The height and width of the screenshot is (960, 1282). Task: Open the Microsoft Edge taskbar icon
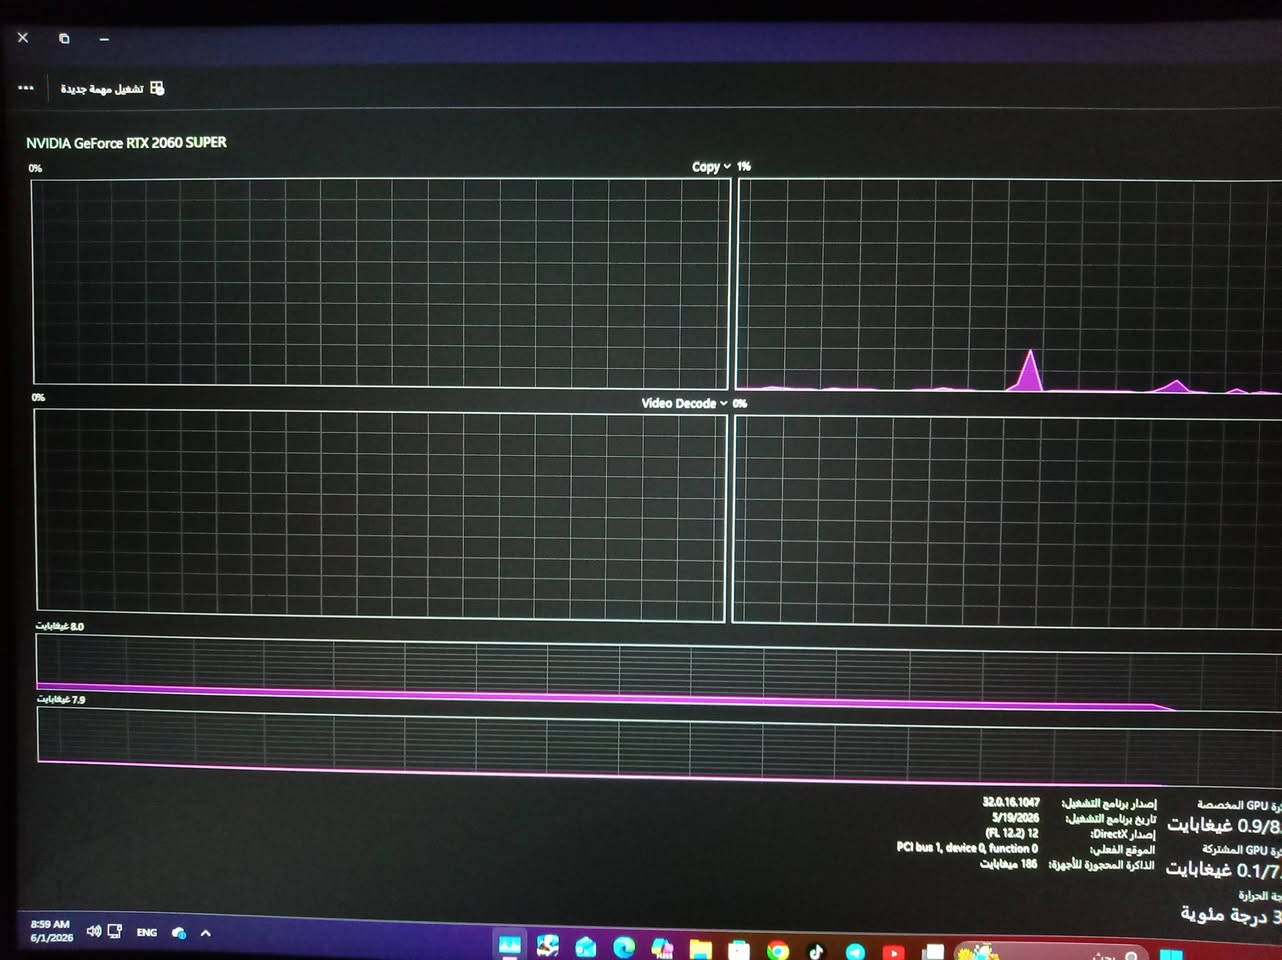click(624, 946)
